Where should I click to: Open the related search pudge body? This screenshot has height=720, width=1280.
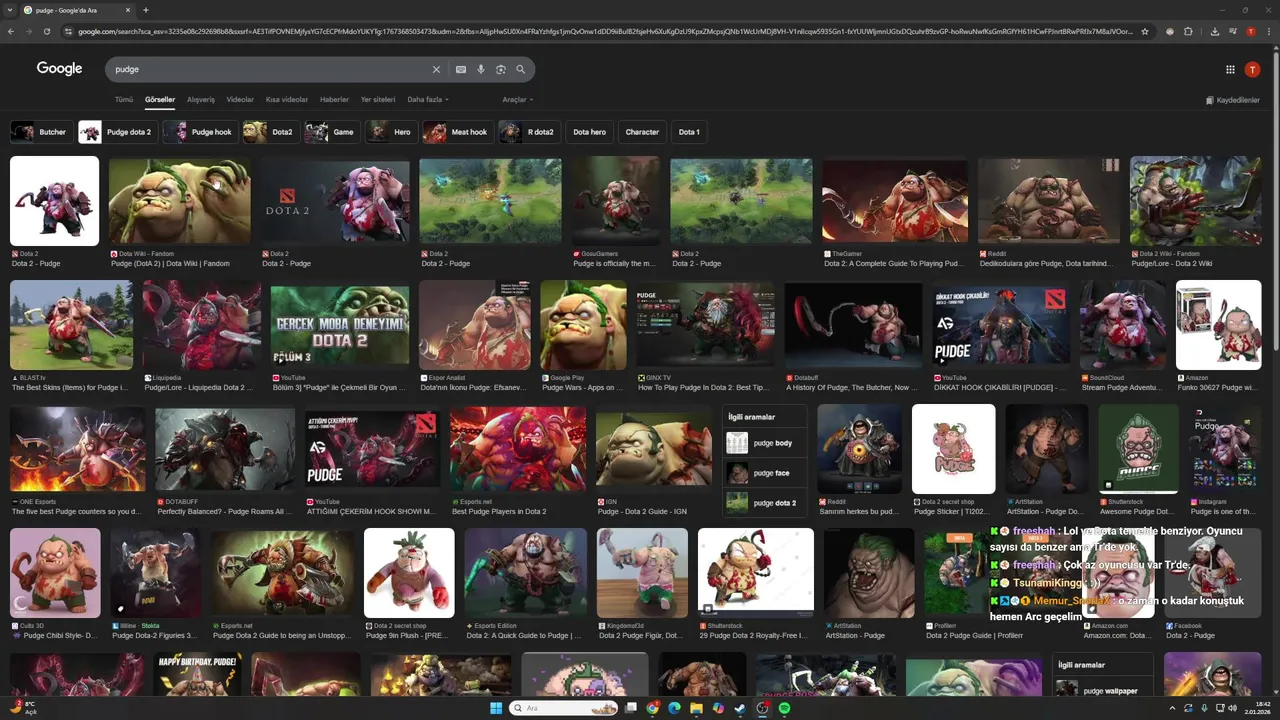pos(764,443)
